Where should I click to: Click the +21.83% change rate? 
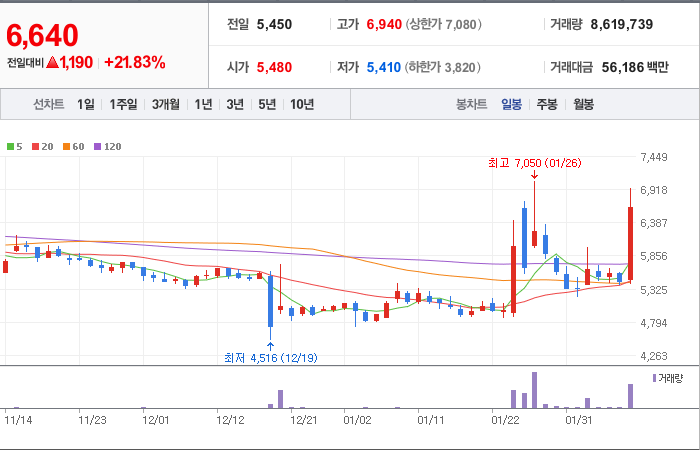pos(135,63)
